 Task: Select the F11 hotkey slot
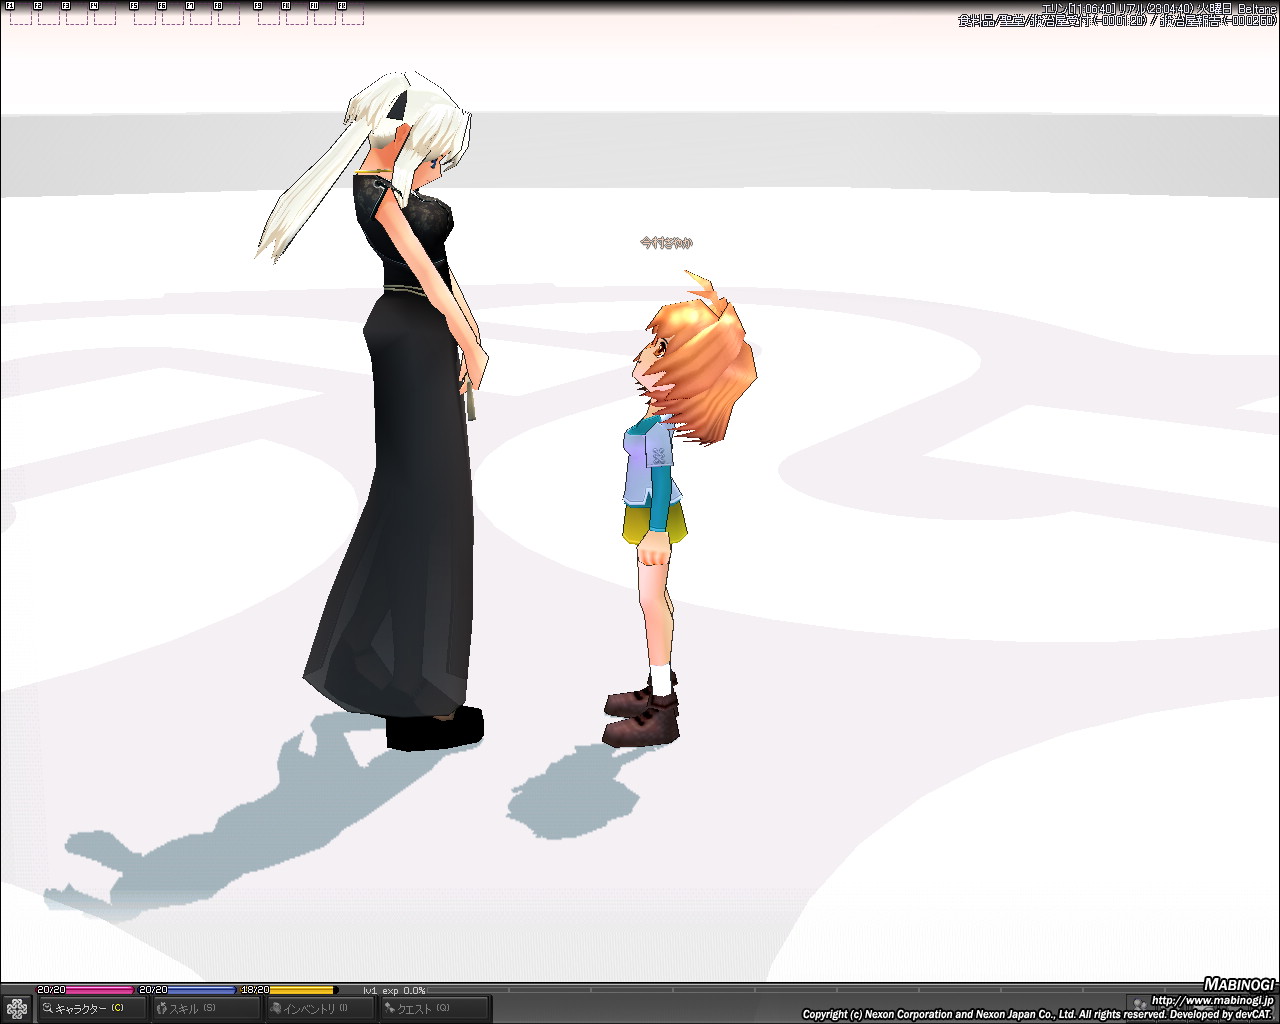point(324,13)
